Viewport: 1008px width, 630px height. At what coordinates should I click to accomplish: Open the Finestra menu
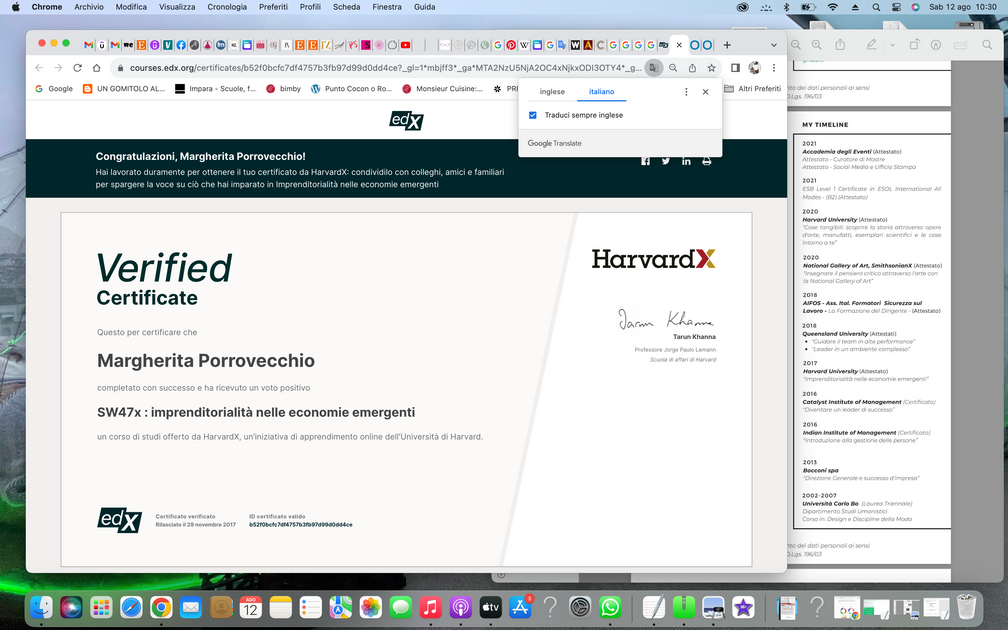(x=386, y=7)
